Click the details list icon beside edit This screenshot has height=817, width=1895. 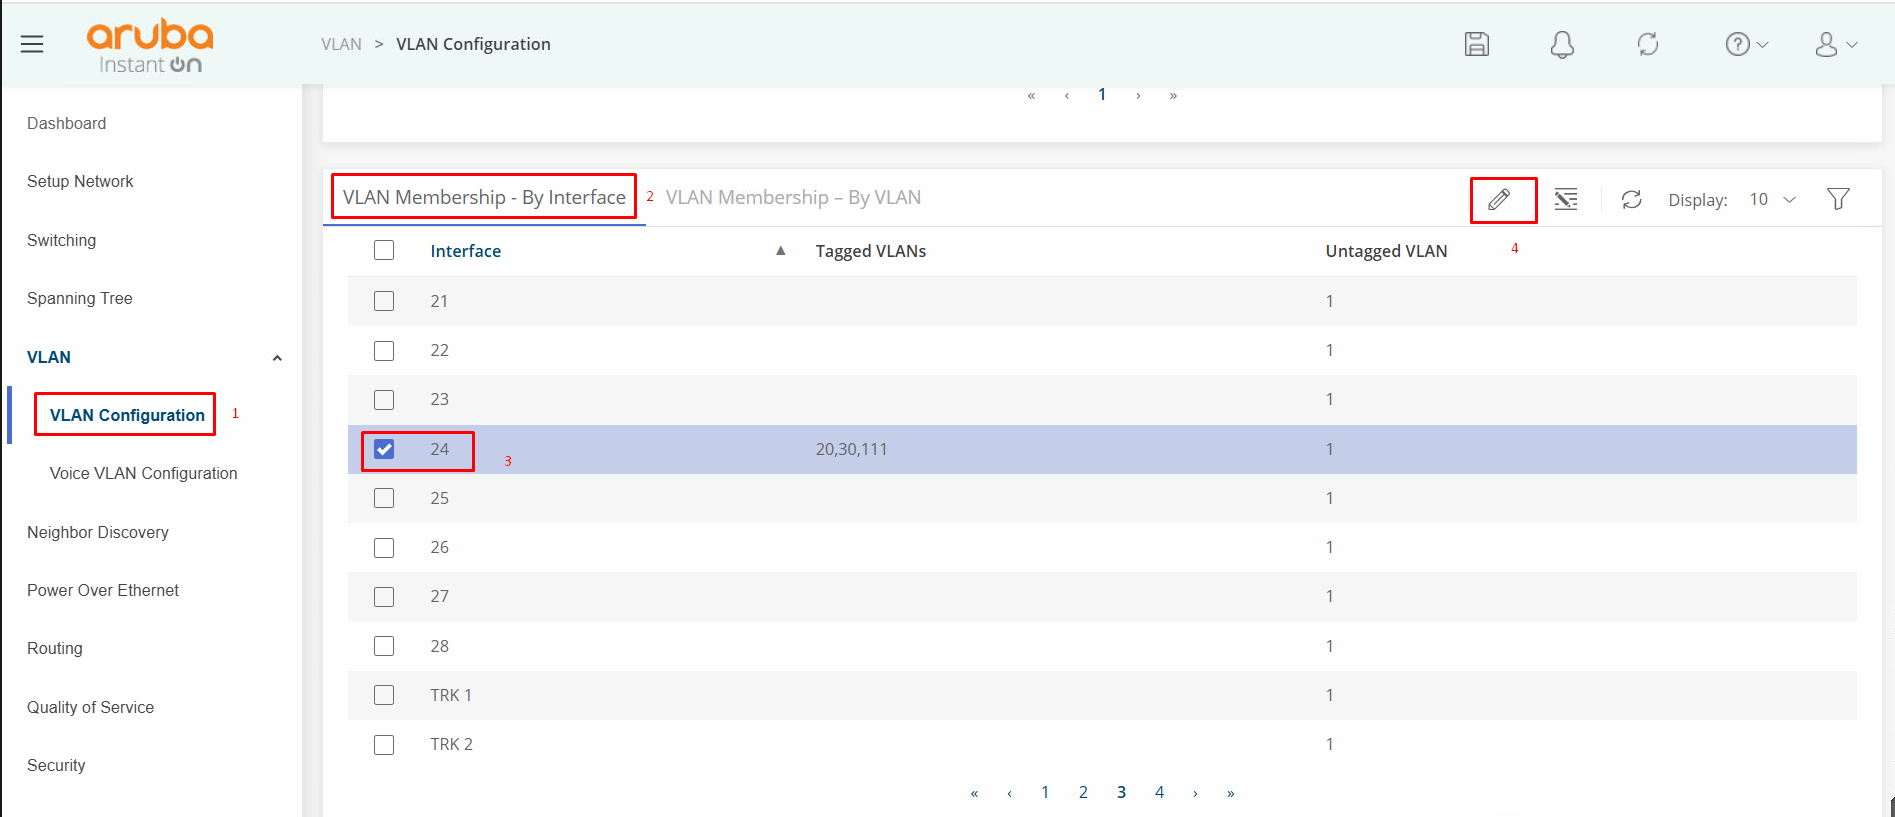[x=1566, y=200]
